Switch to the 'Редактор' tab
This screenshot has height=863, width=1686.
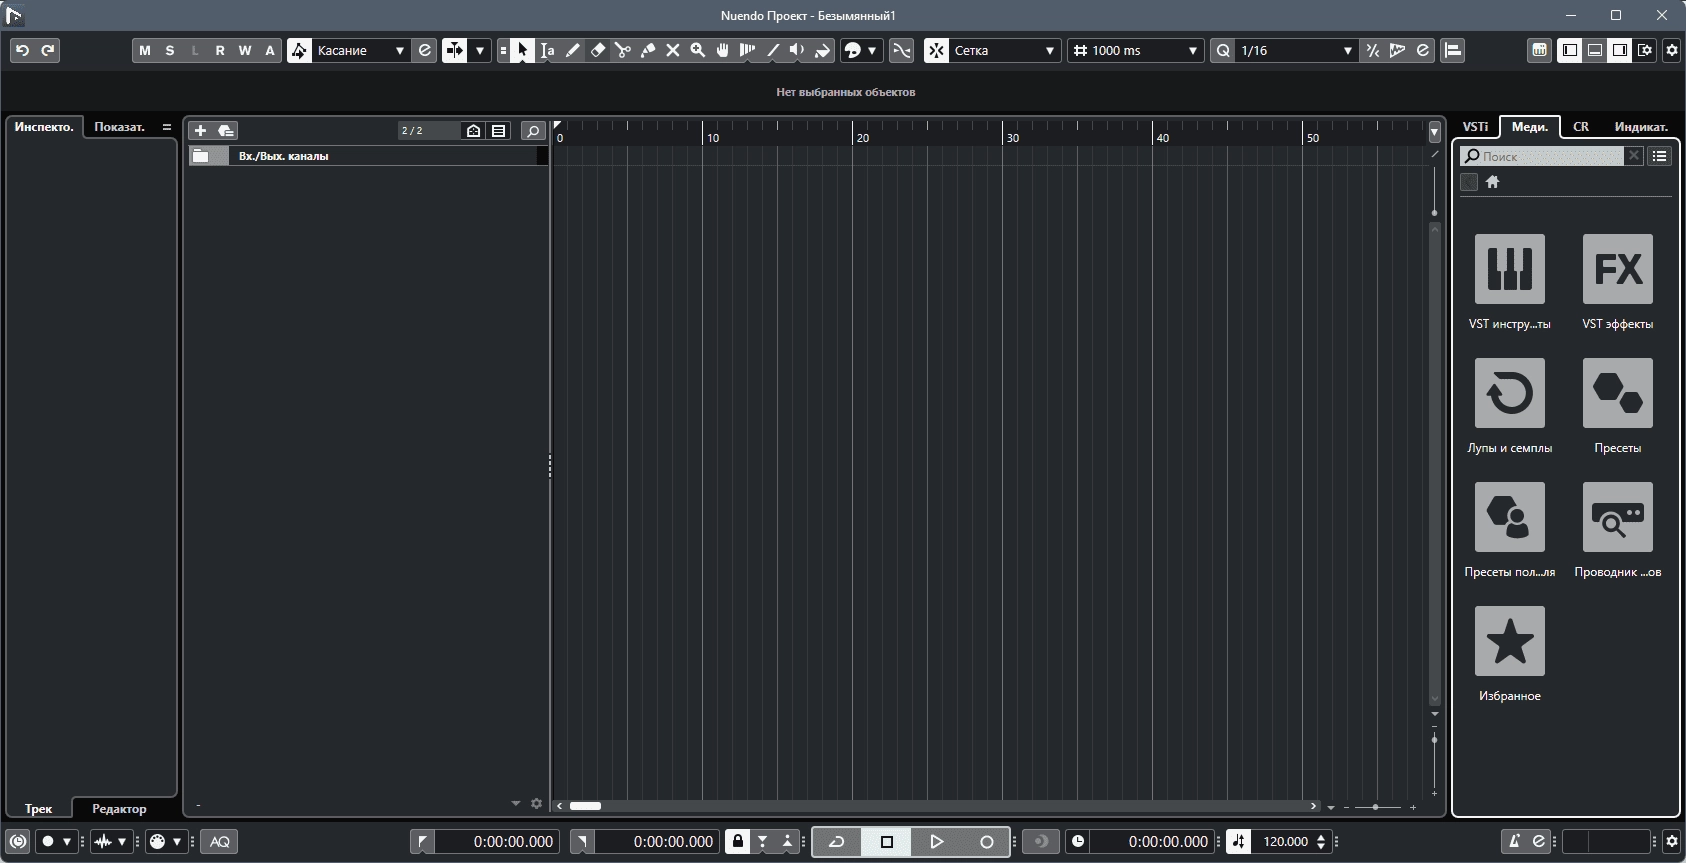point(119,809)
